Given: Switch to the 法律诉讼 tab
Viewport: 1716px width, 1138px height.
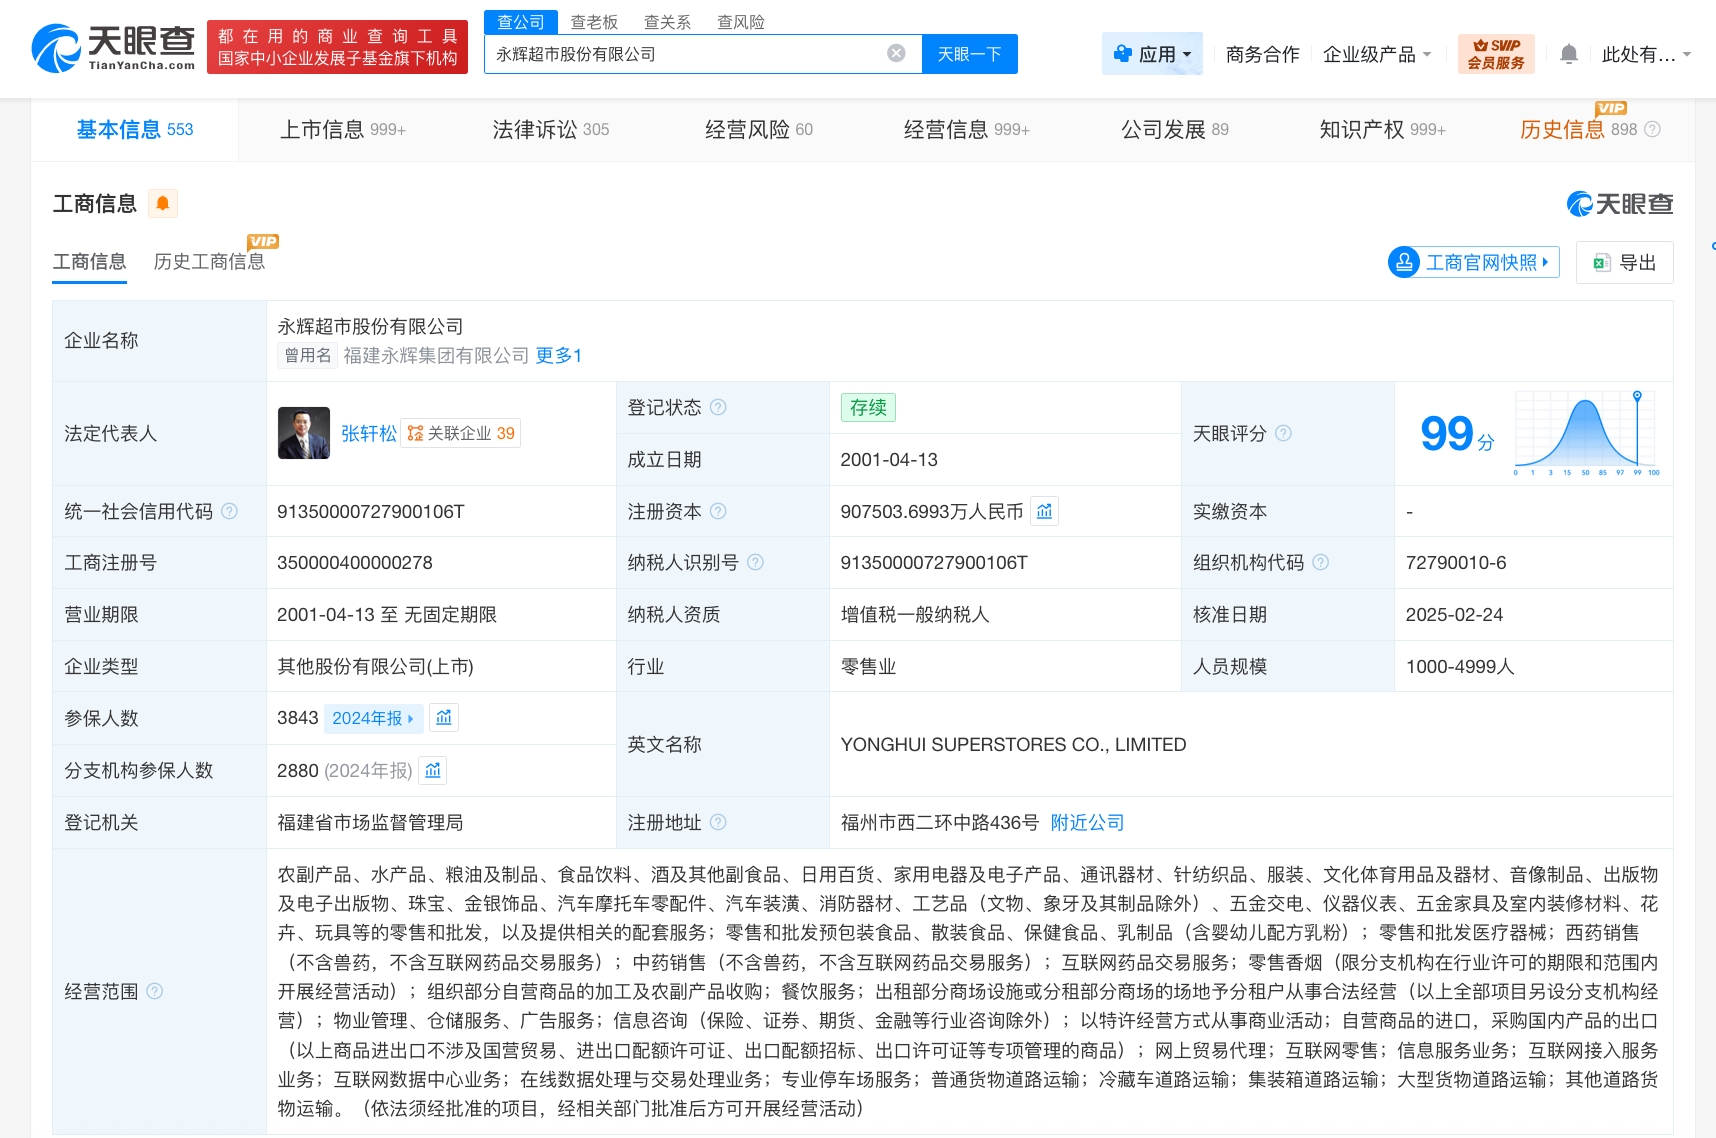Looking at the screenshot, I should [x=550, y=130].
